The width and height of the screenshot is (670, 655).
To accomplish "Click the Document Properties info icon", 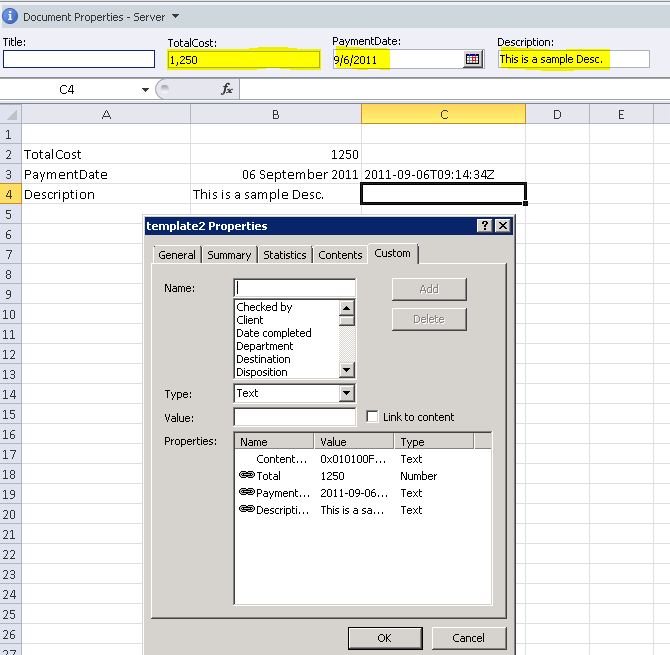I will [10, 16].
